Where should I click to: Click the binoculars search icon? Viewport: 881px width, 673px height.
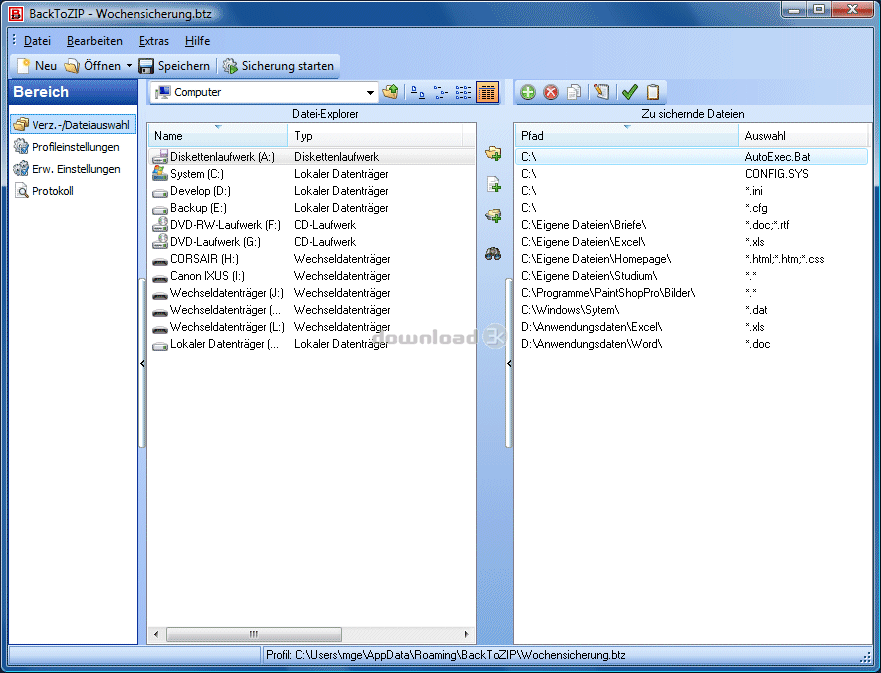pyautogui.click(x=493, y=254)
